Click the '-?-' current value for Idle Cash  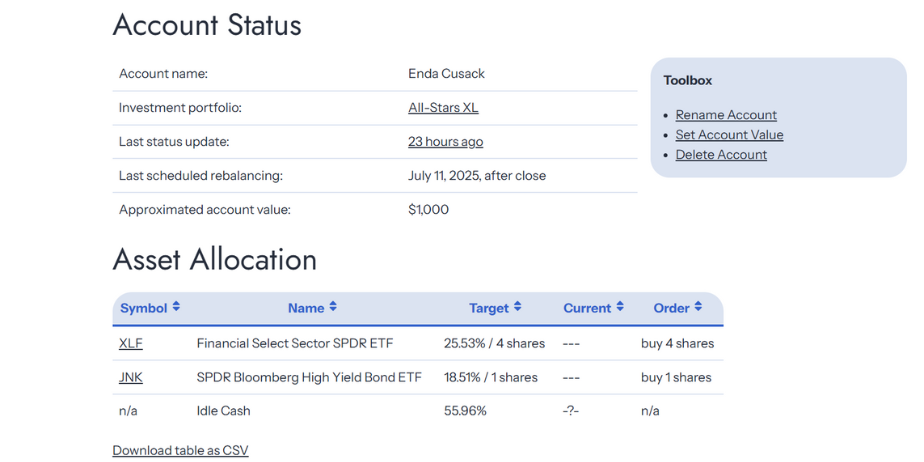click(x=571, y=411)
